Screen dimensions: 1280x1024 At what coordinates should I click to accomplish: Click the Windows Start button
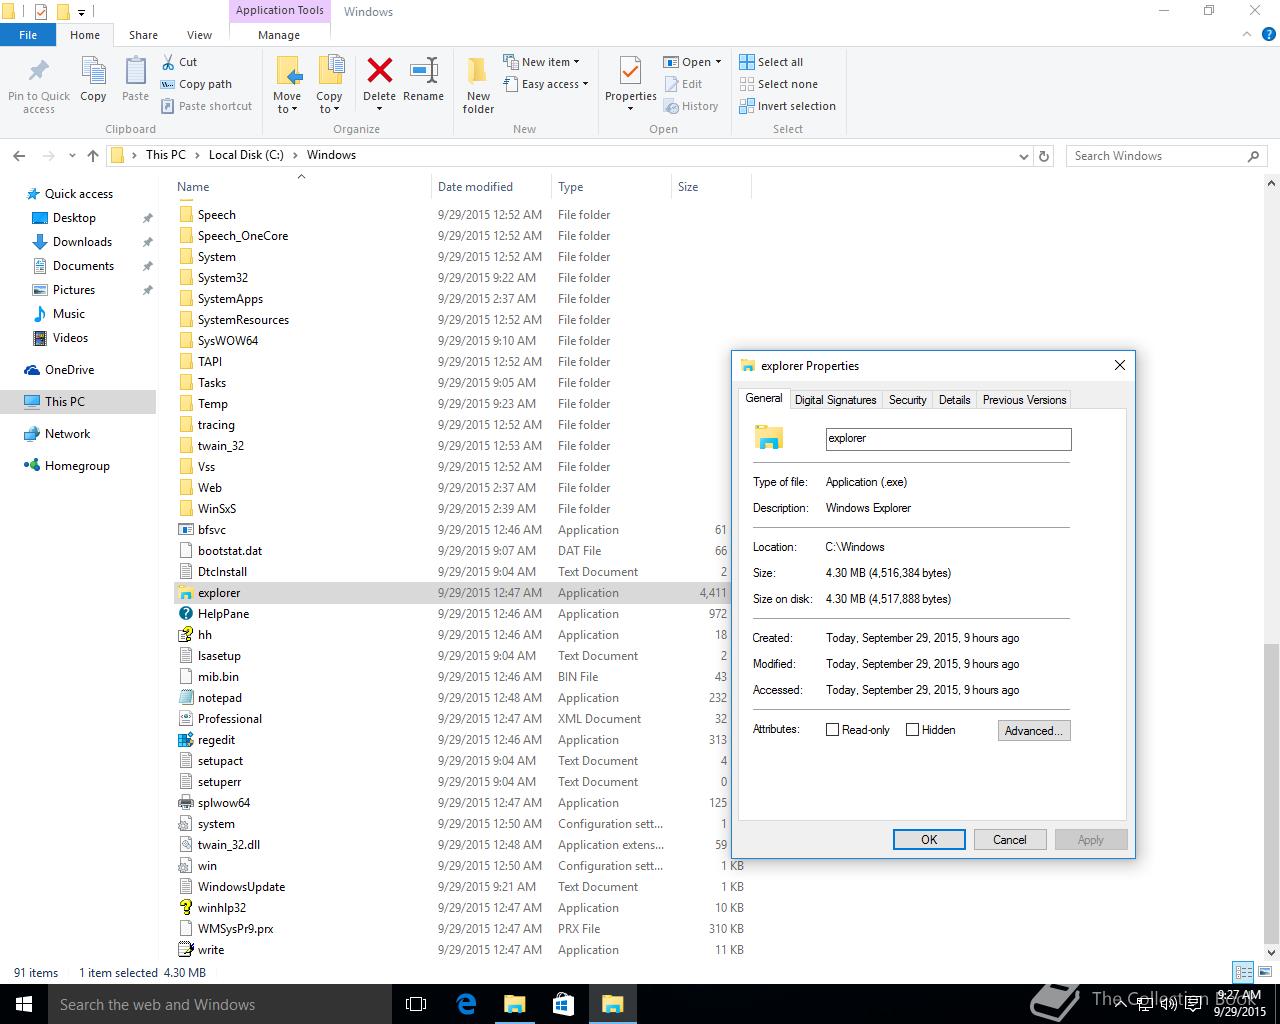pos(24,1004)
